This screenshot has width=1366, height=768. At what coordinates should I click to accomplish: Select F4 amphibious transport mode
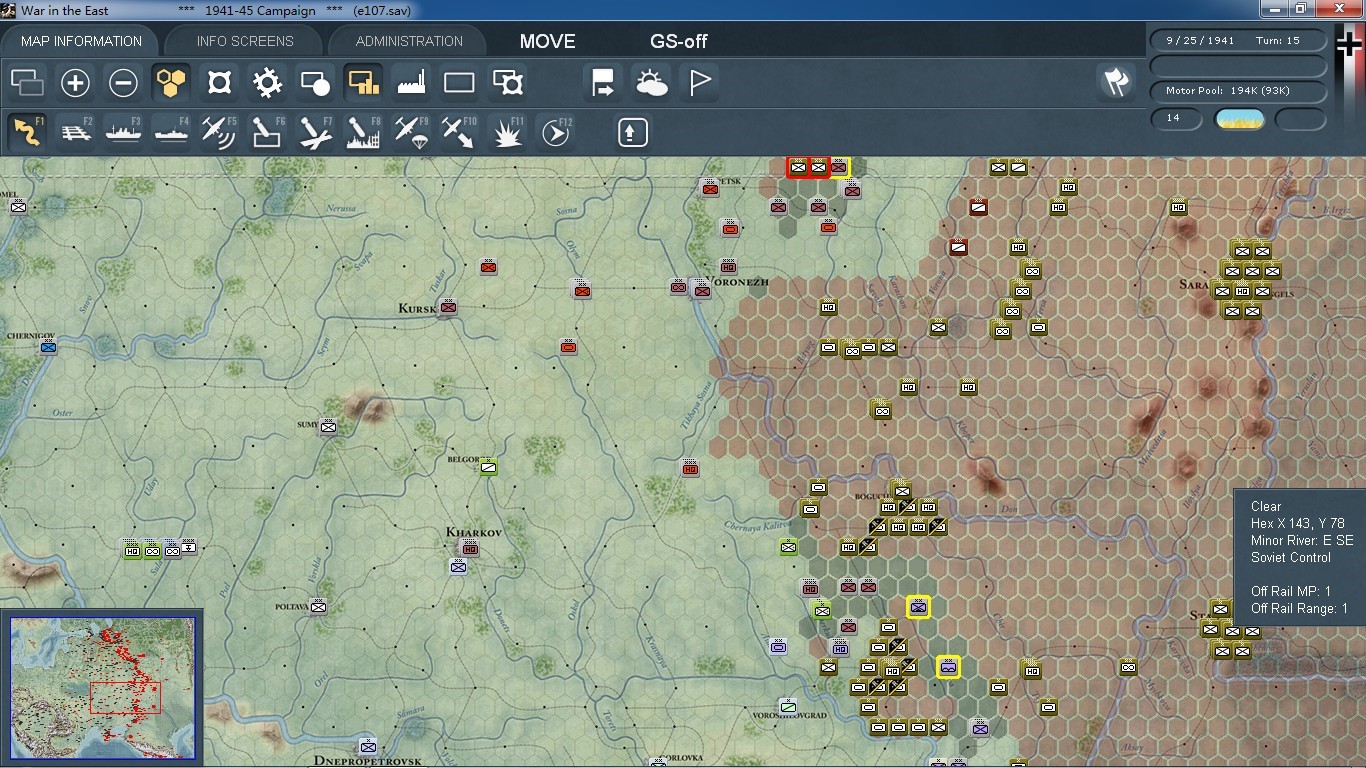pos(171,132)
